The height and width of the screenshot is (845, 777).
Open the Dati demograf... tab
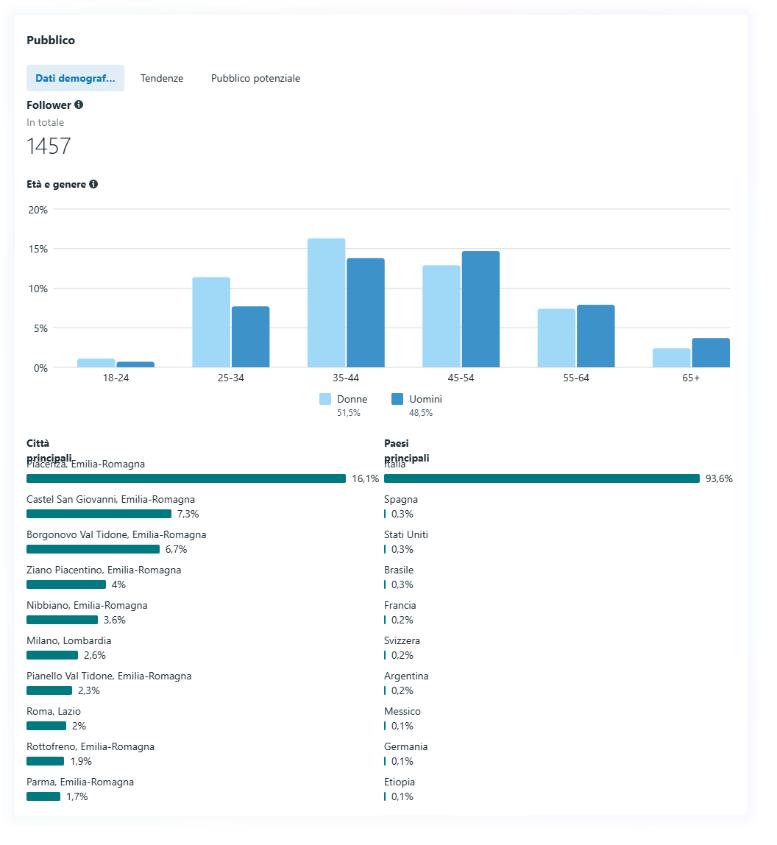click(75, 78)
